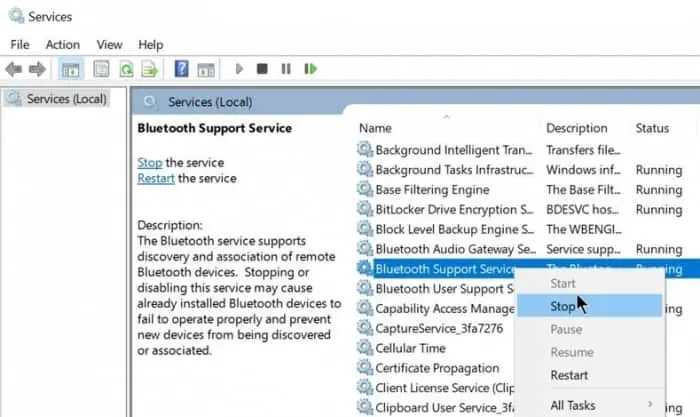Select BitLocker Drive Encryption S... service name
Screen dimensions: 700x417
[x=454, y=209]
